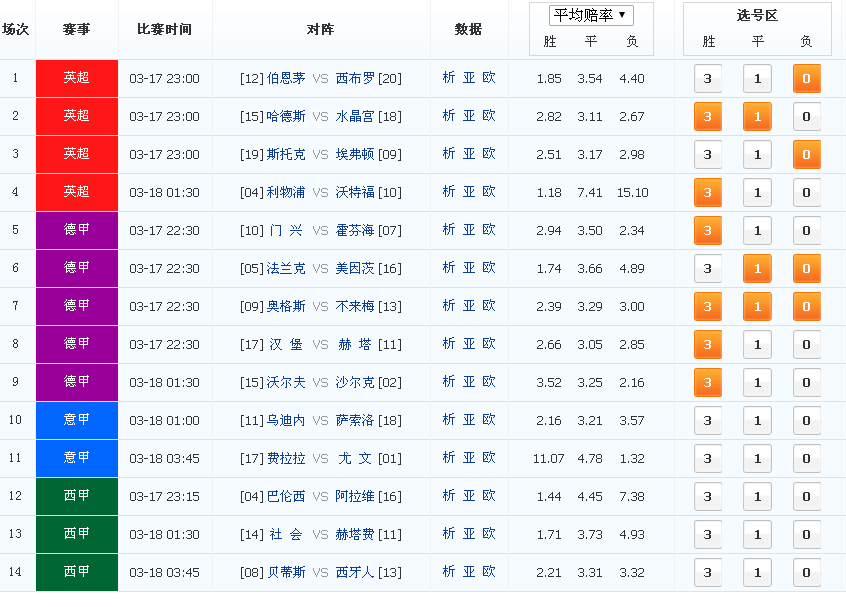Open 欧 European odds for match 14 贝蒂斯

tap(489, 571)
